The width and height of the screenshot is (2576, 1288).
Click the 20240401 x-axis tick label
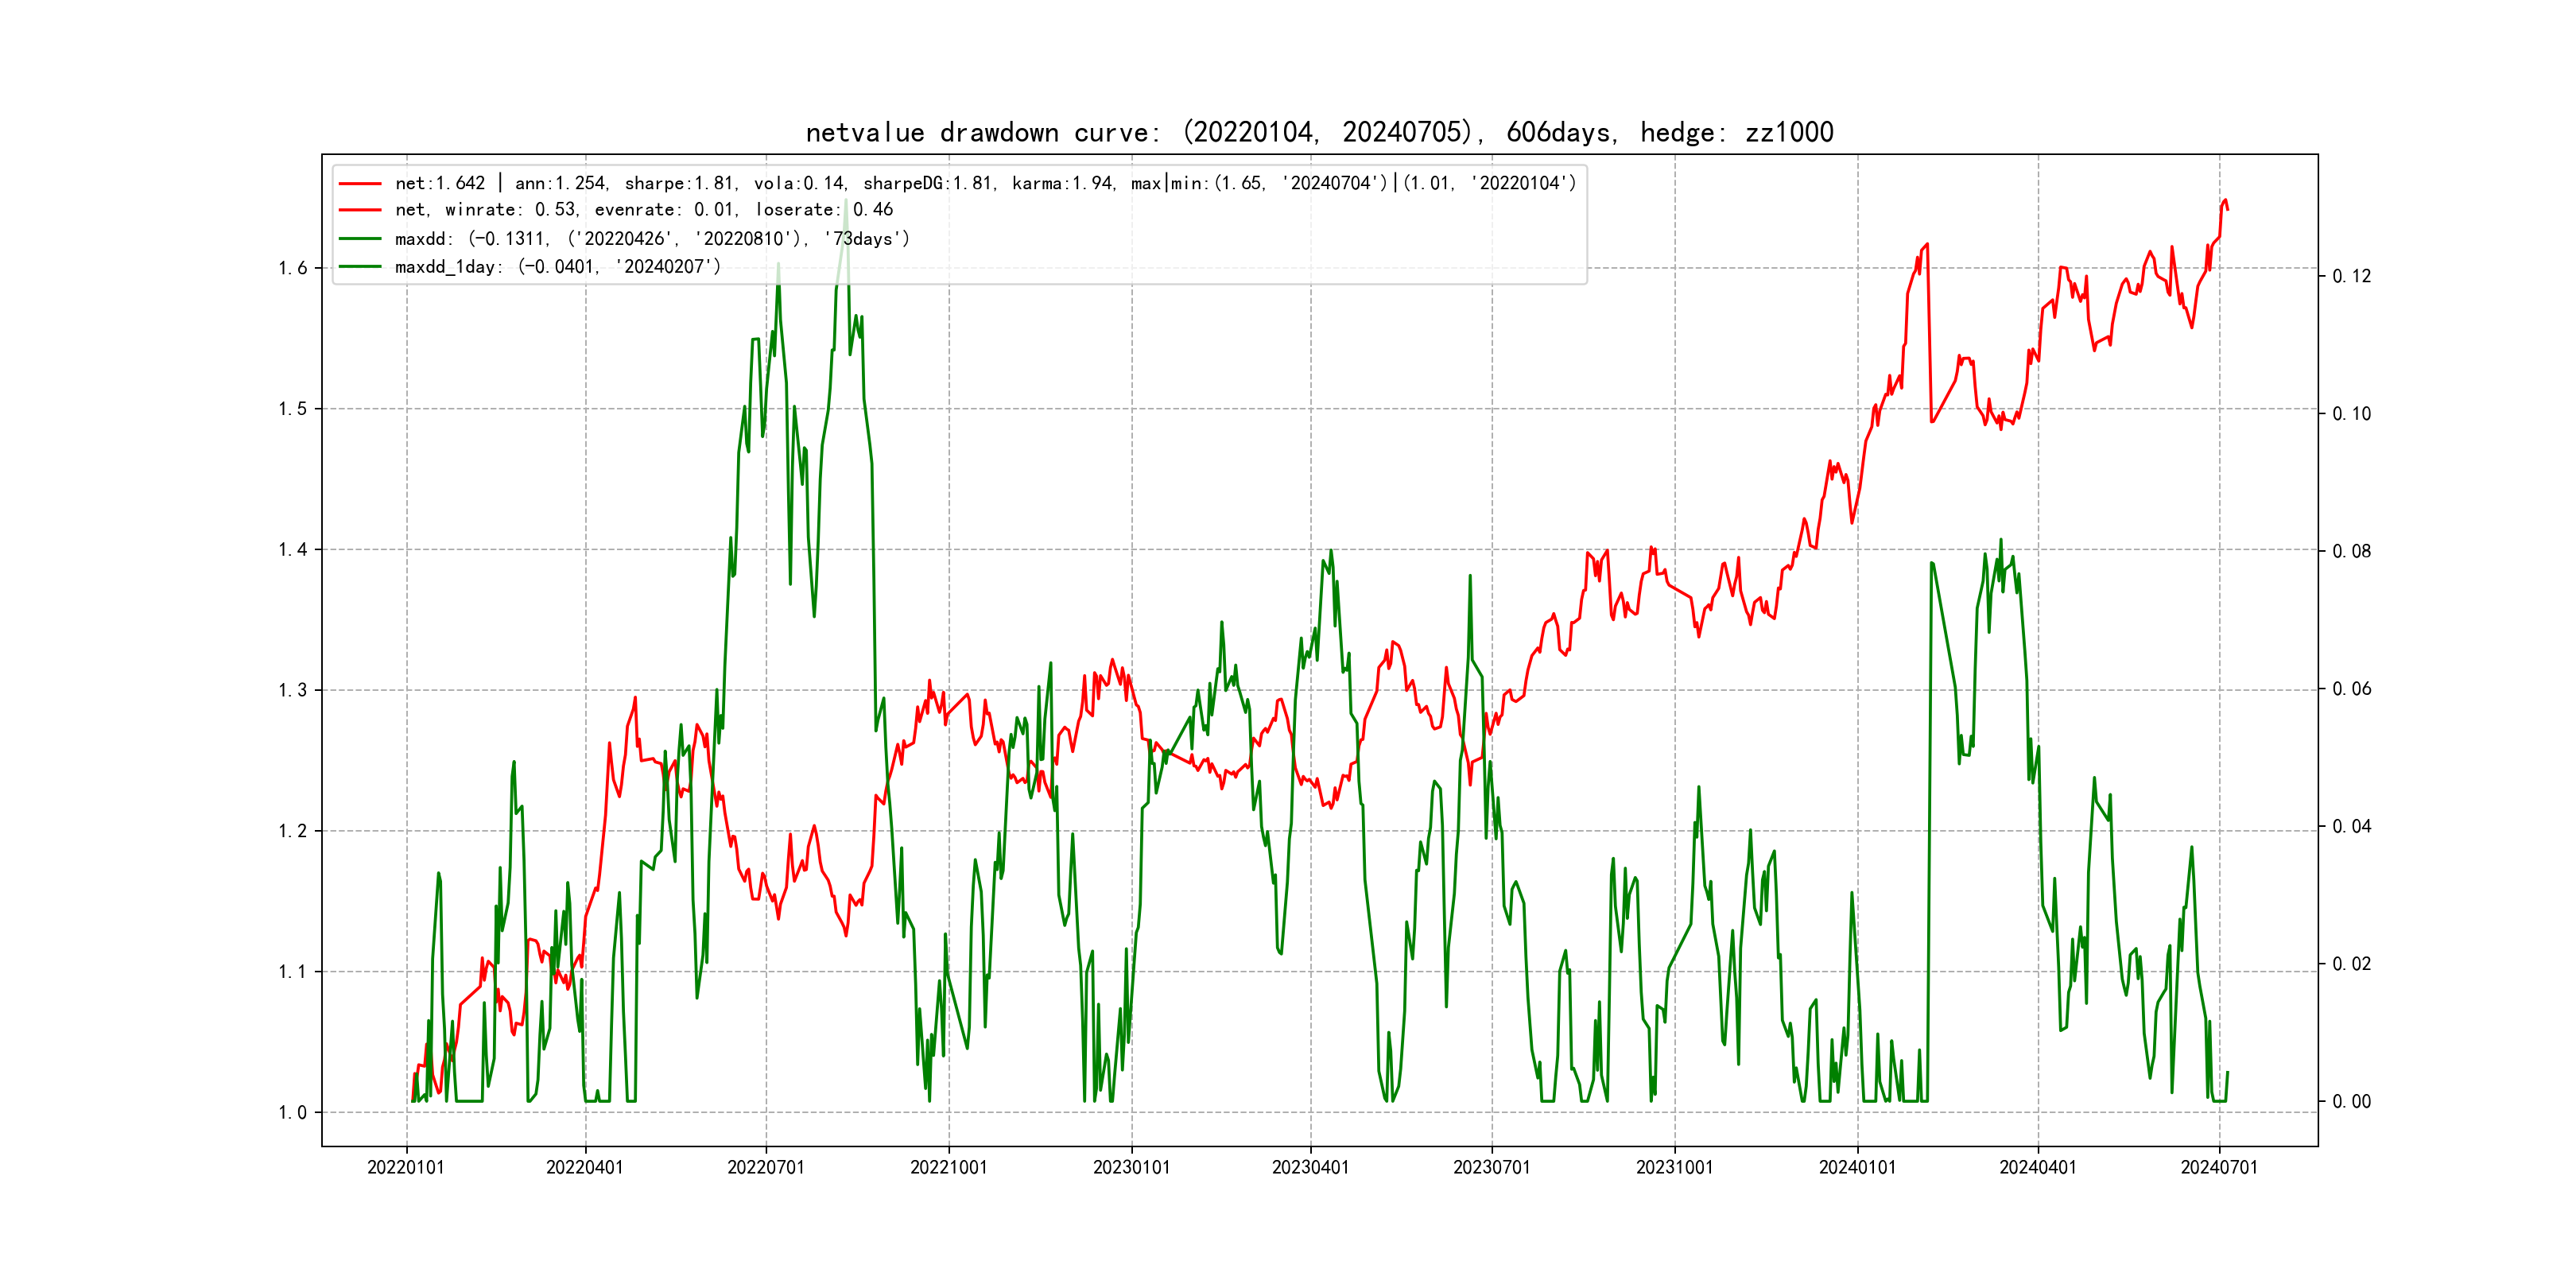(2037, 1168)
